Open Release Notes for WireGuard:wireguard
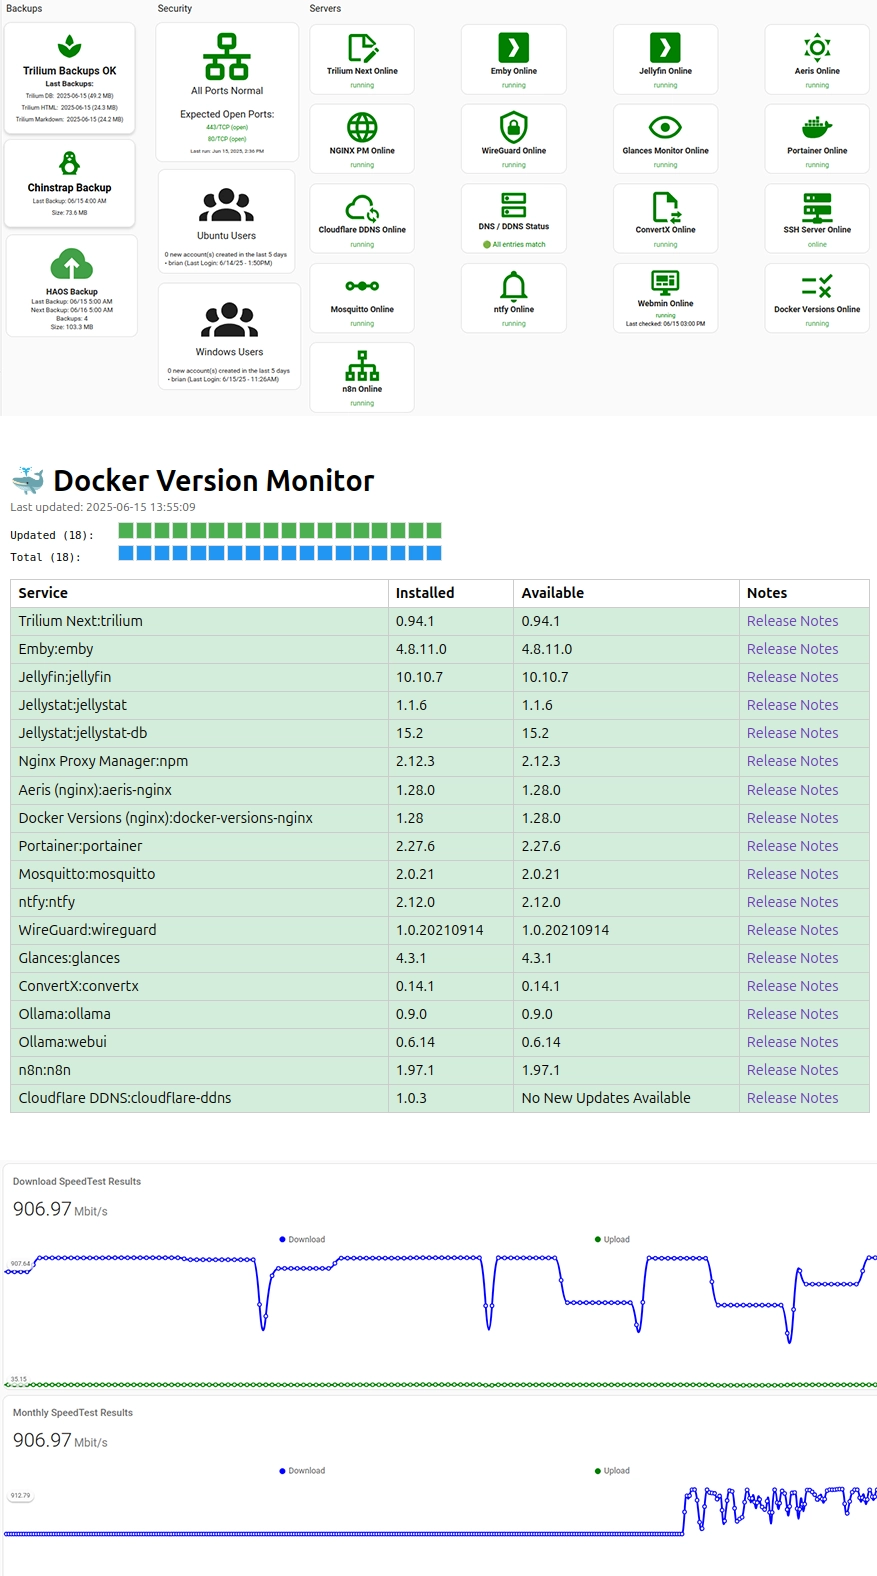Image resolution: width=877 pixels, height=1576 pixels. (792, 930)
